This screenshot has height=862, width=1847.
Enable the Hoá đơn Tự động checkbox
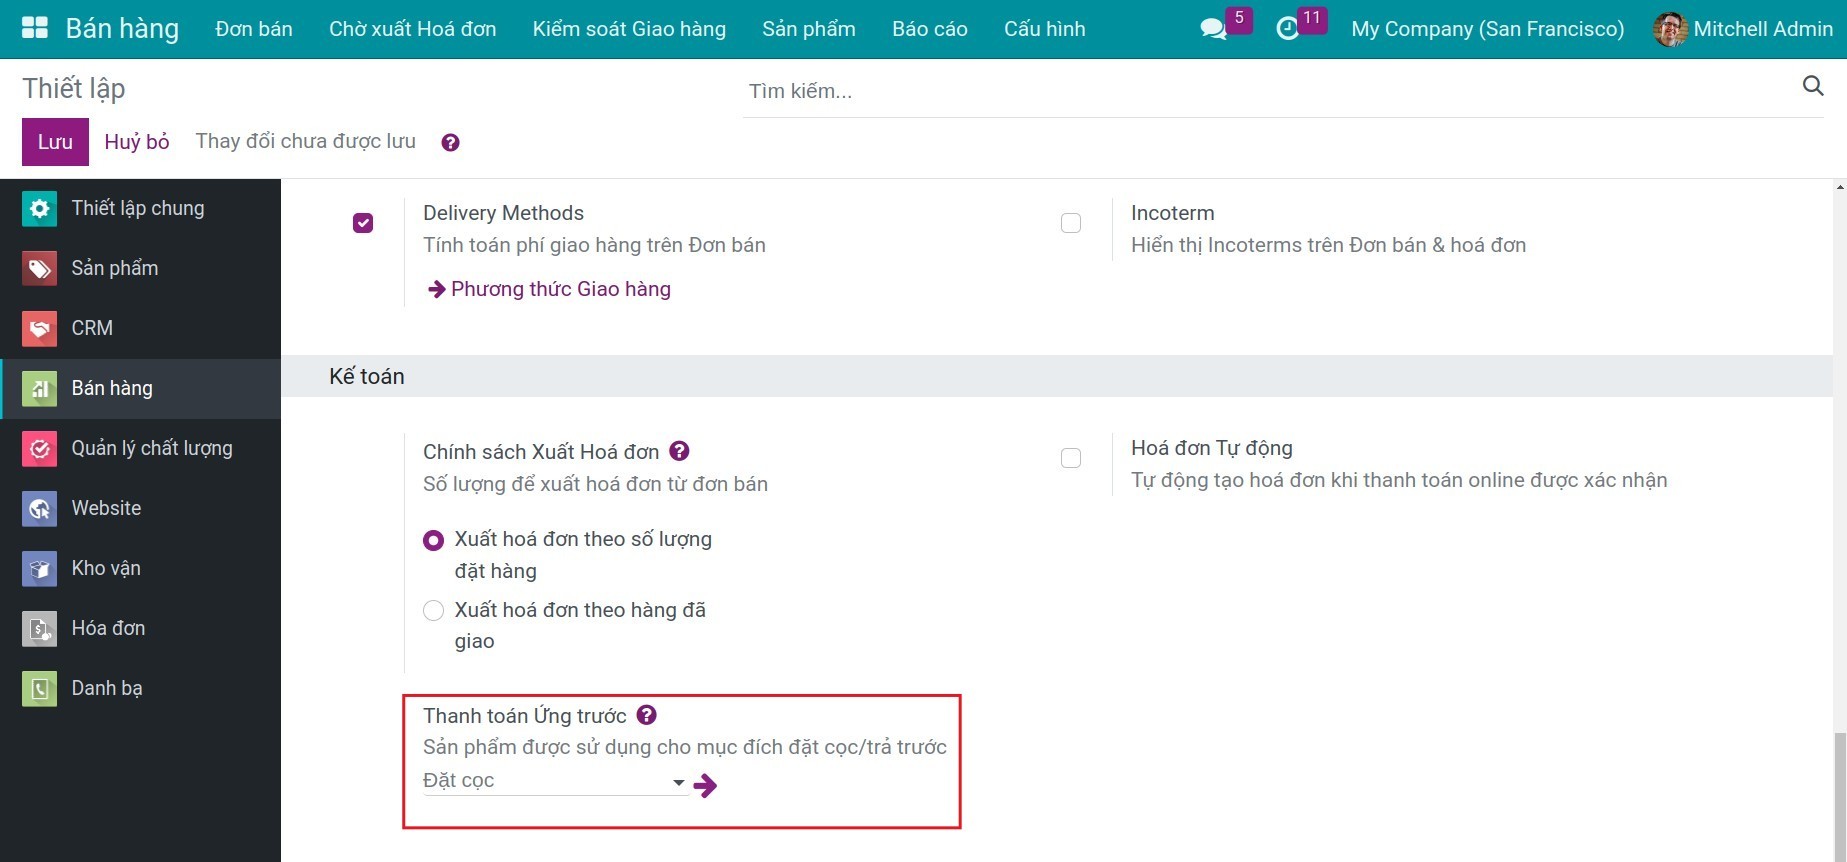click(1071, 458)
